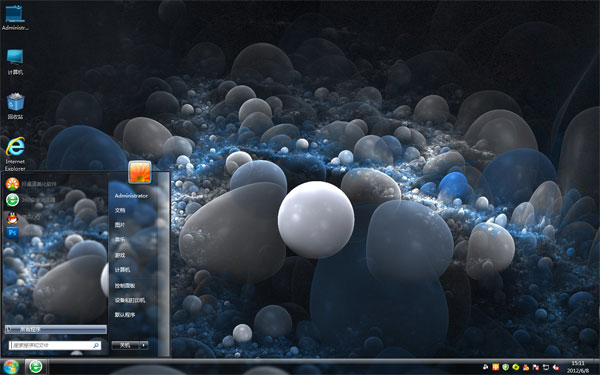This screenshot has width=600, height=375.
Task: Open Administrator personal folder in Start menu
Action: pyautogui.click(x=131, y=196)
